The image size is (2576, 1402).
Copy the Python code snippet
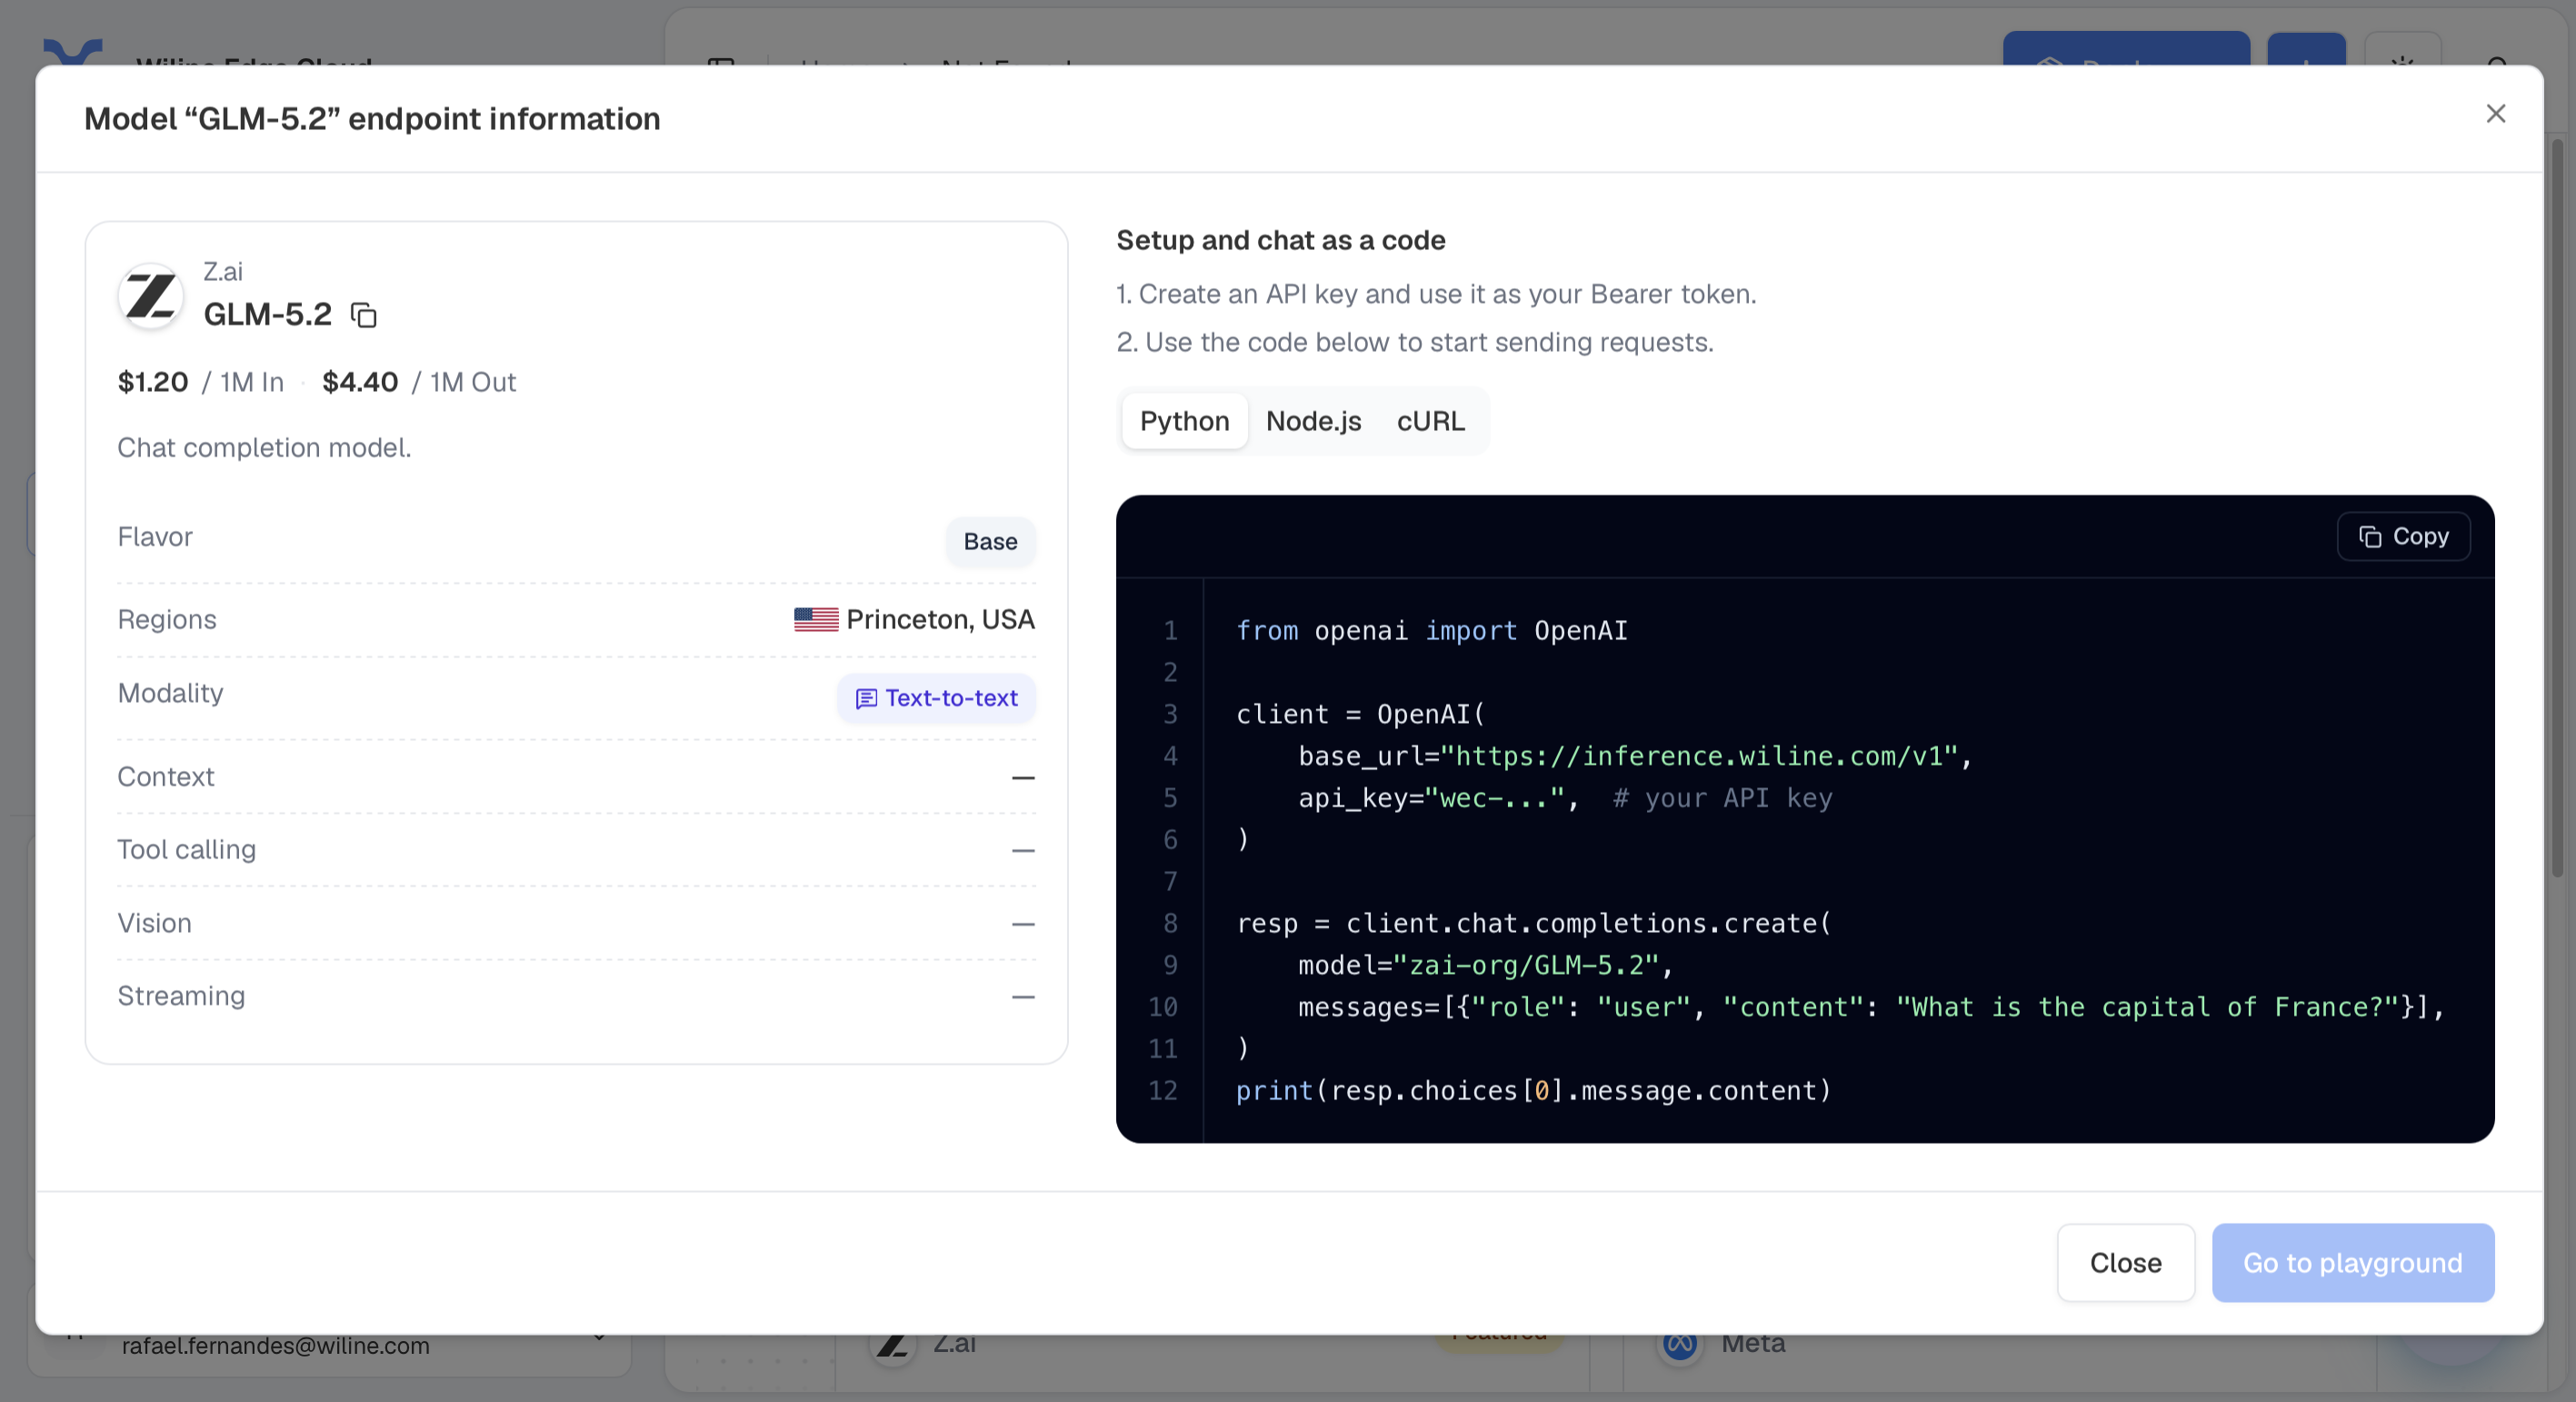coord(2404,537)
